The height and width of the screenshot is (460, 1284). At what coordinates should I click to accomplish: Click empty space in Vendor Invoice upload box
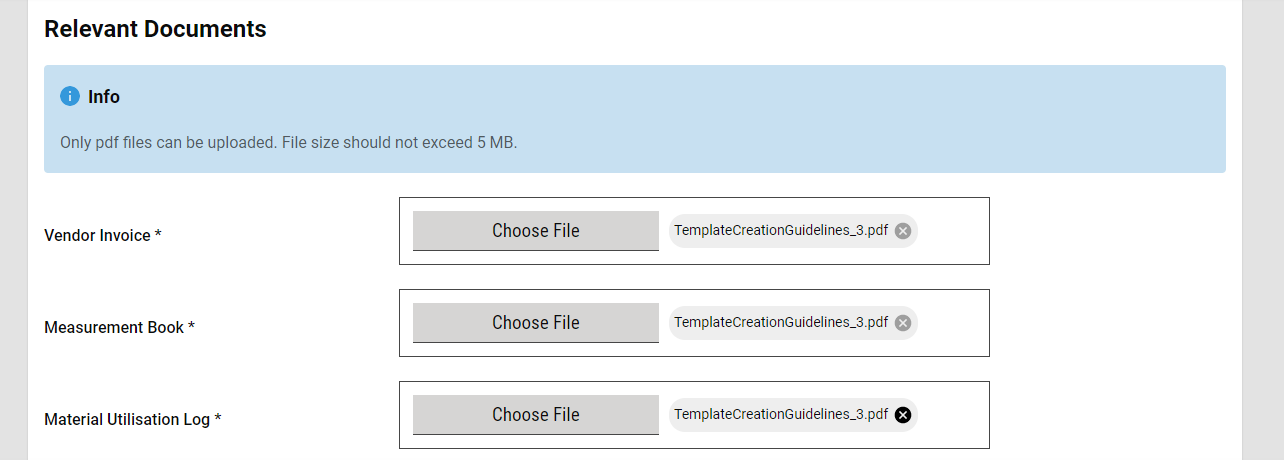coord(953,231)
